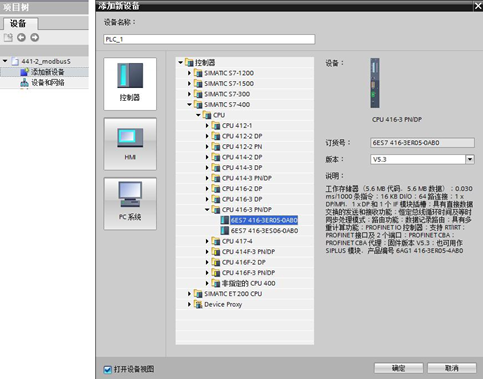Viewport: 483px width, 379px height.
Task: Expand the SIMATIC S7-1500 node arrow
Action: coord(189,83)
